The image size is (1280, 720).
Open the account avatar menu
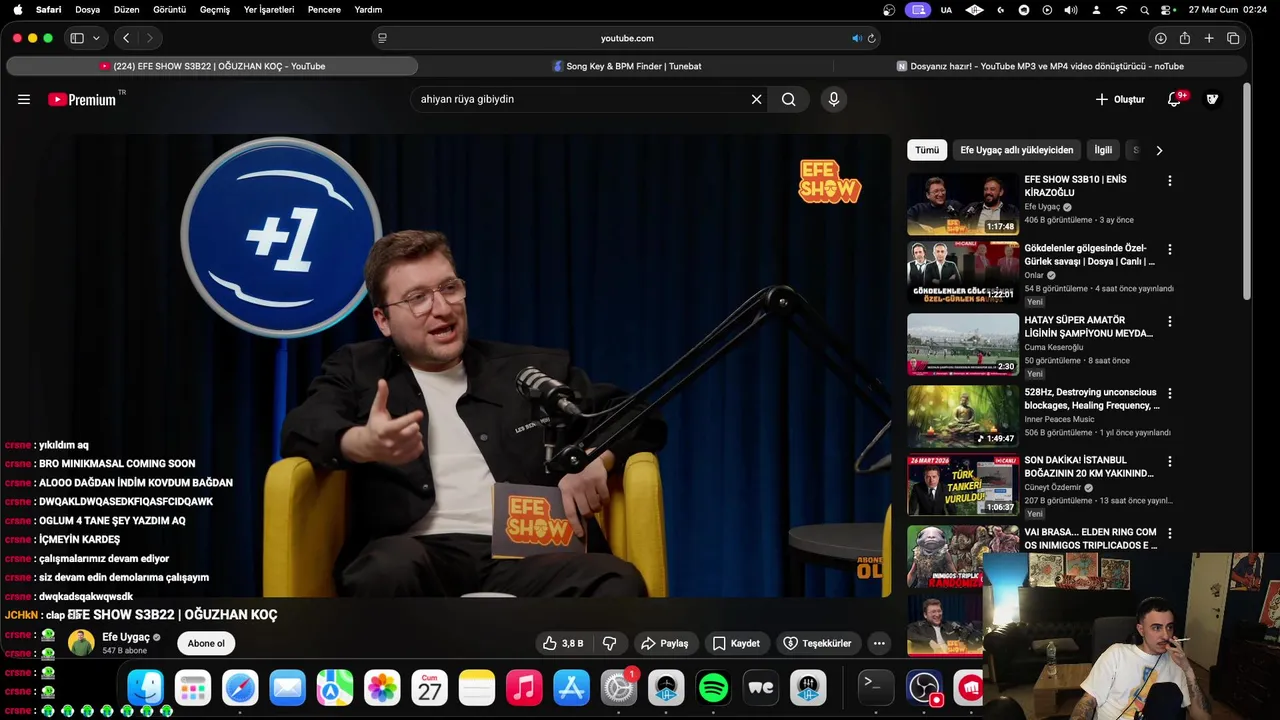coord(1213,99)
